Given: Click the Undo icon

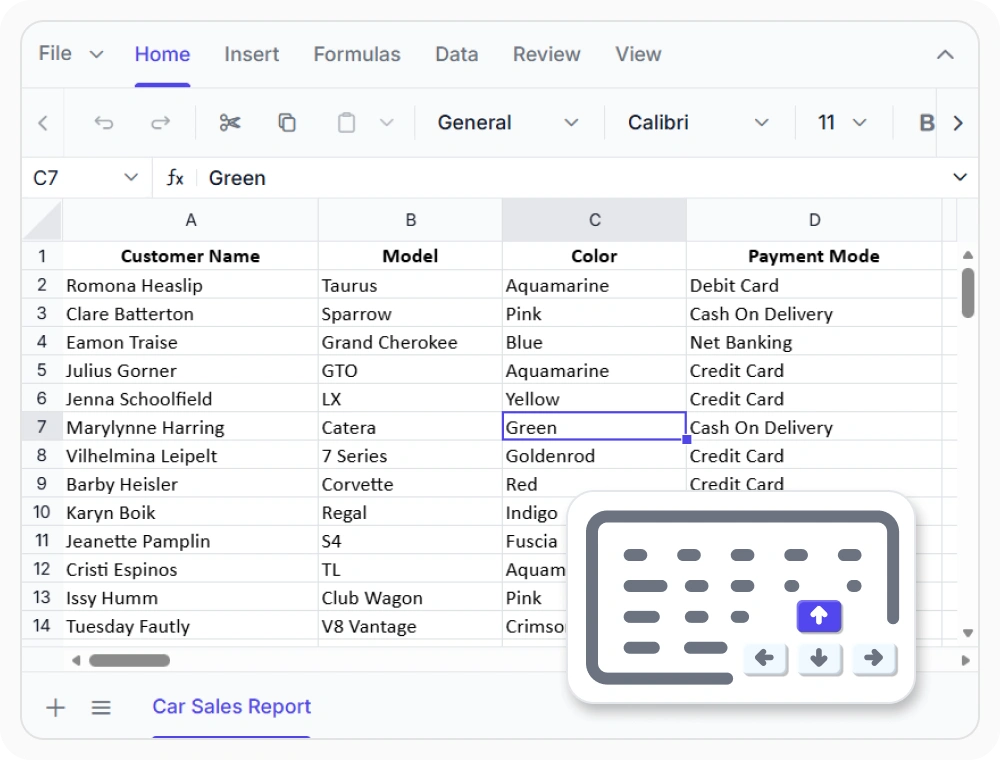Looking at the screenshot, I should [x=104, y=122].
